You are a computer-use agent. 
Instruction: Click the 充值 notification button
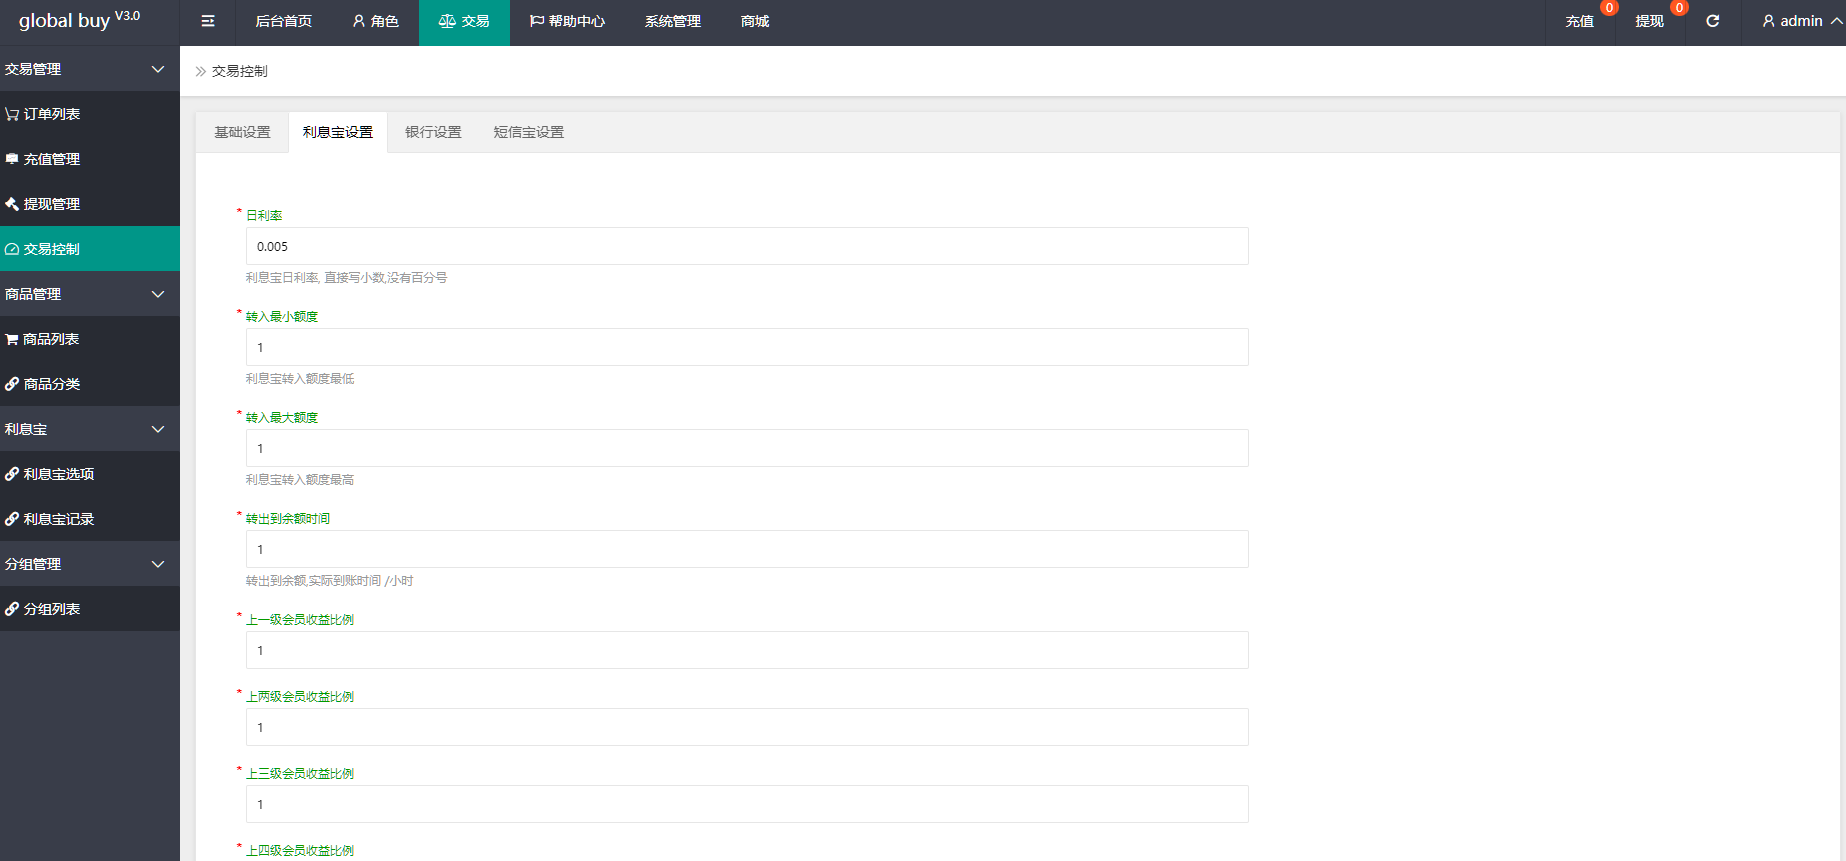tap(1580, 21)
